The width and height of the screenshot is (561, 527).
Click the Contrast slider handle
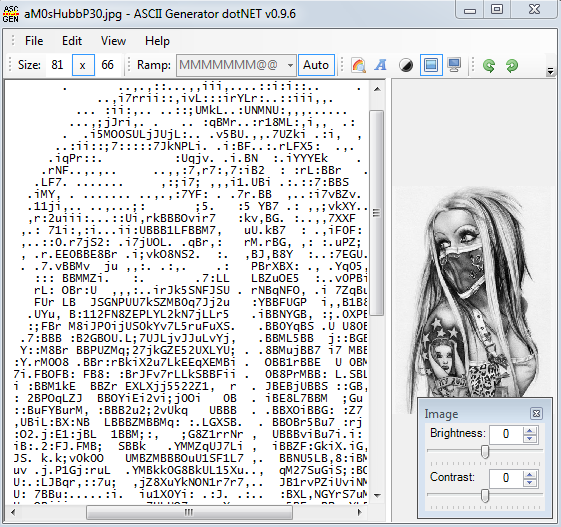tap(485, 496)
